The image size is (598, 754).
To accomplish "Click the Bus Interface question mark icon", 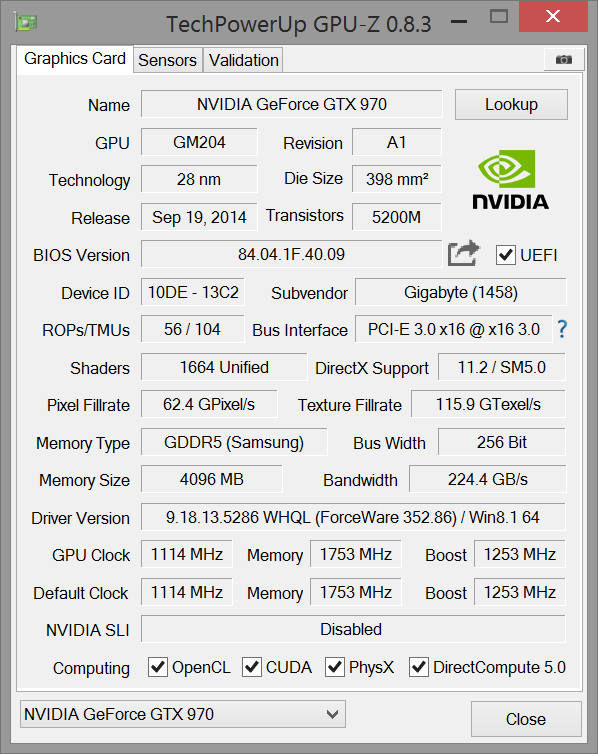I will [562, 329].
